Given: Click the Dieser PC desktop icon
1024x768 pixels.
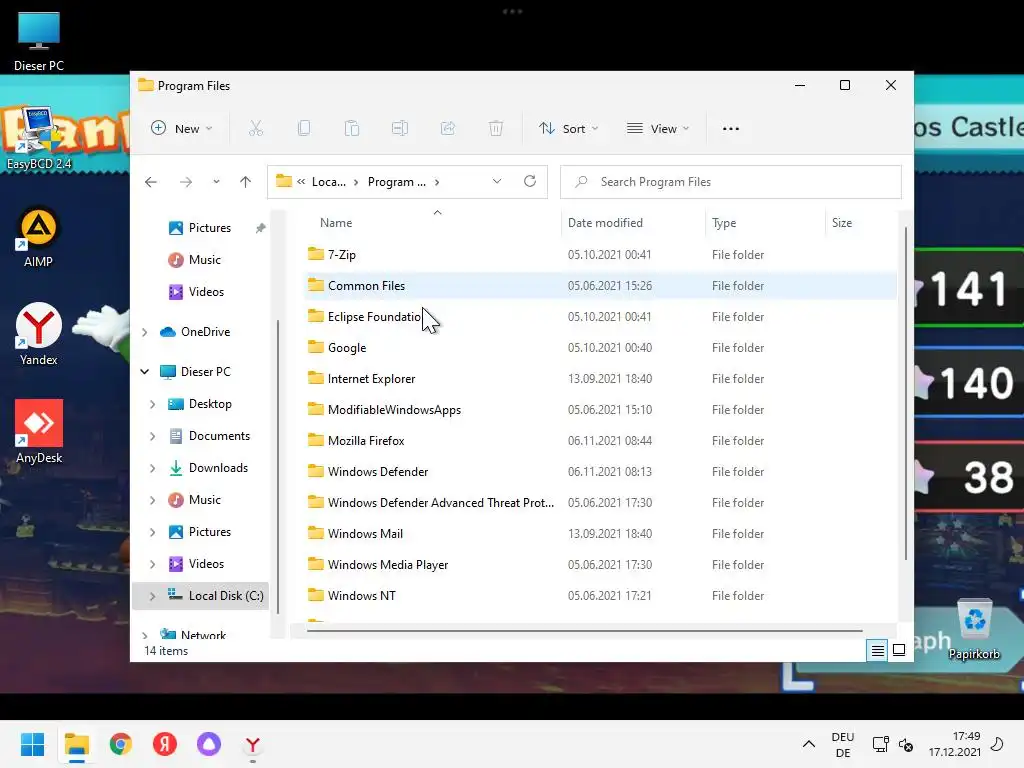Looking at the screenshot, I should (39, 40).
